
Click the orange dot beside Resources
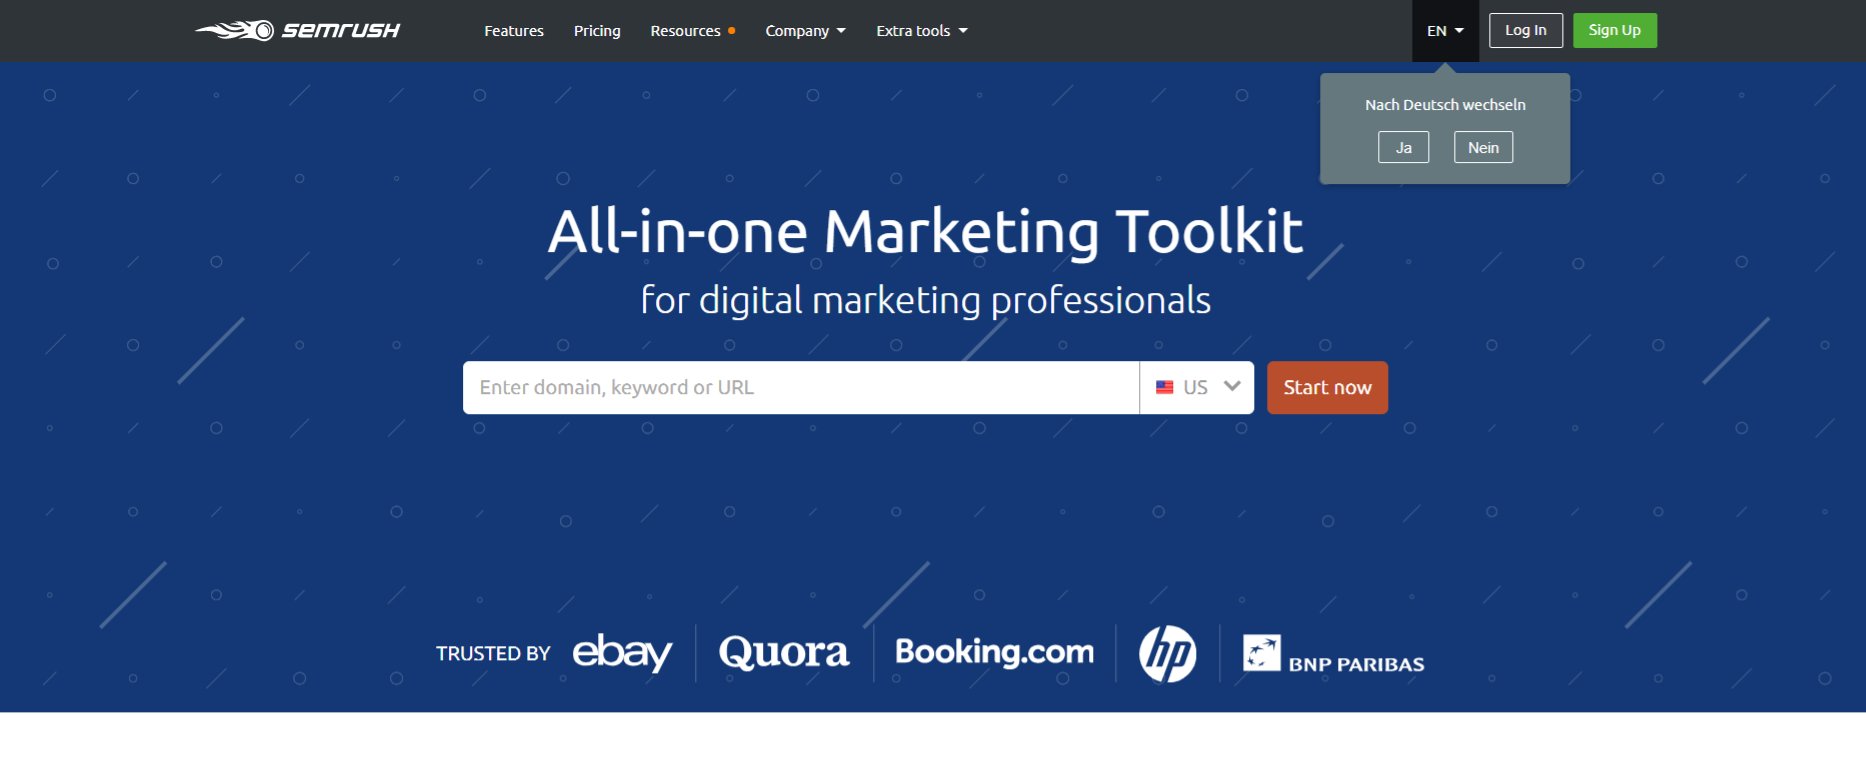[x=732, y=31]
